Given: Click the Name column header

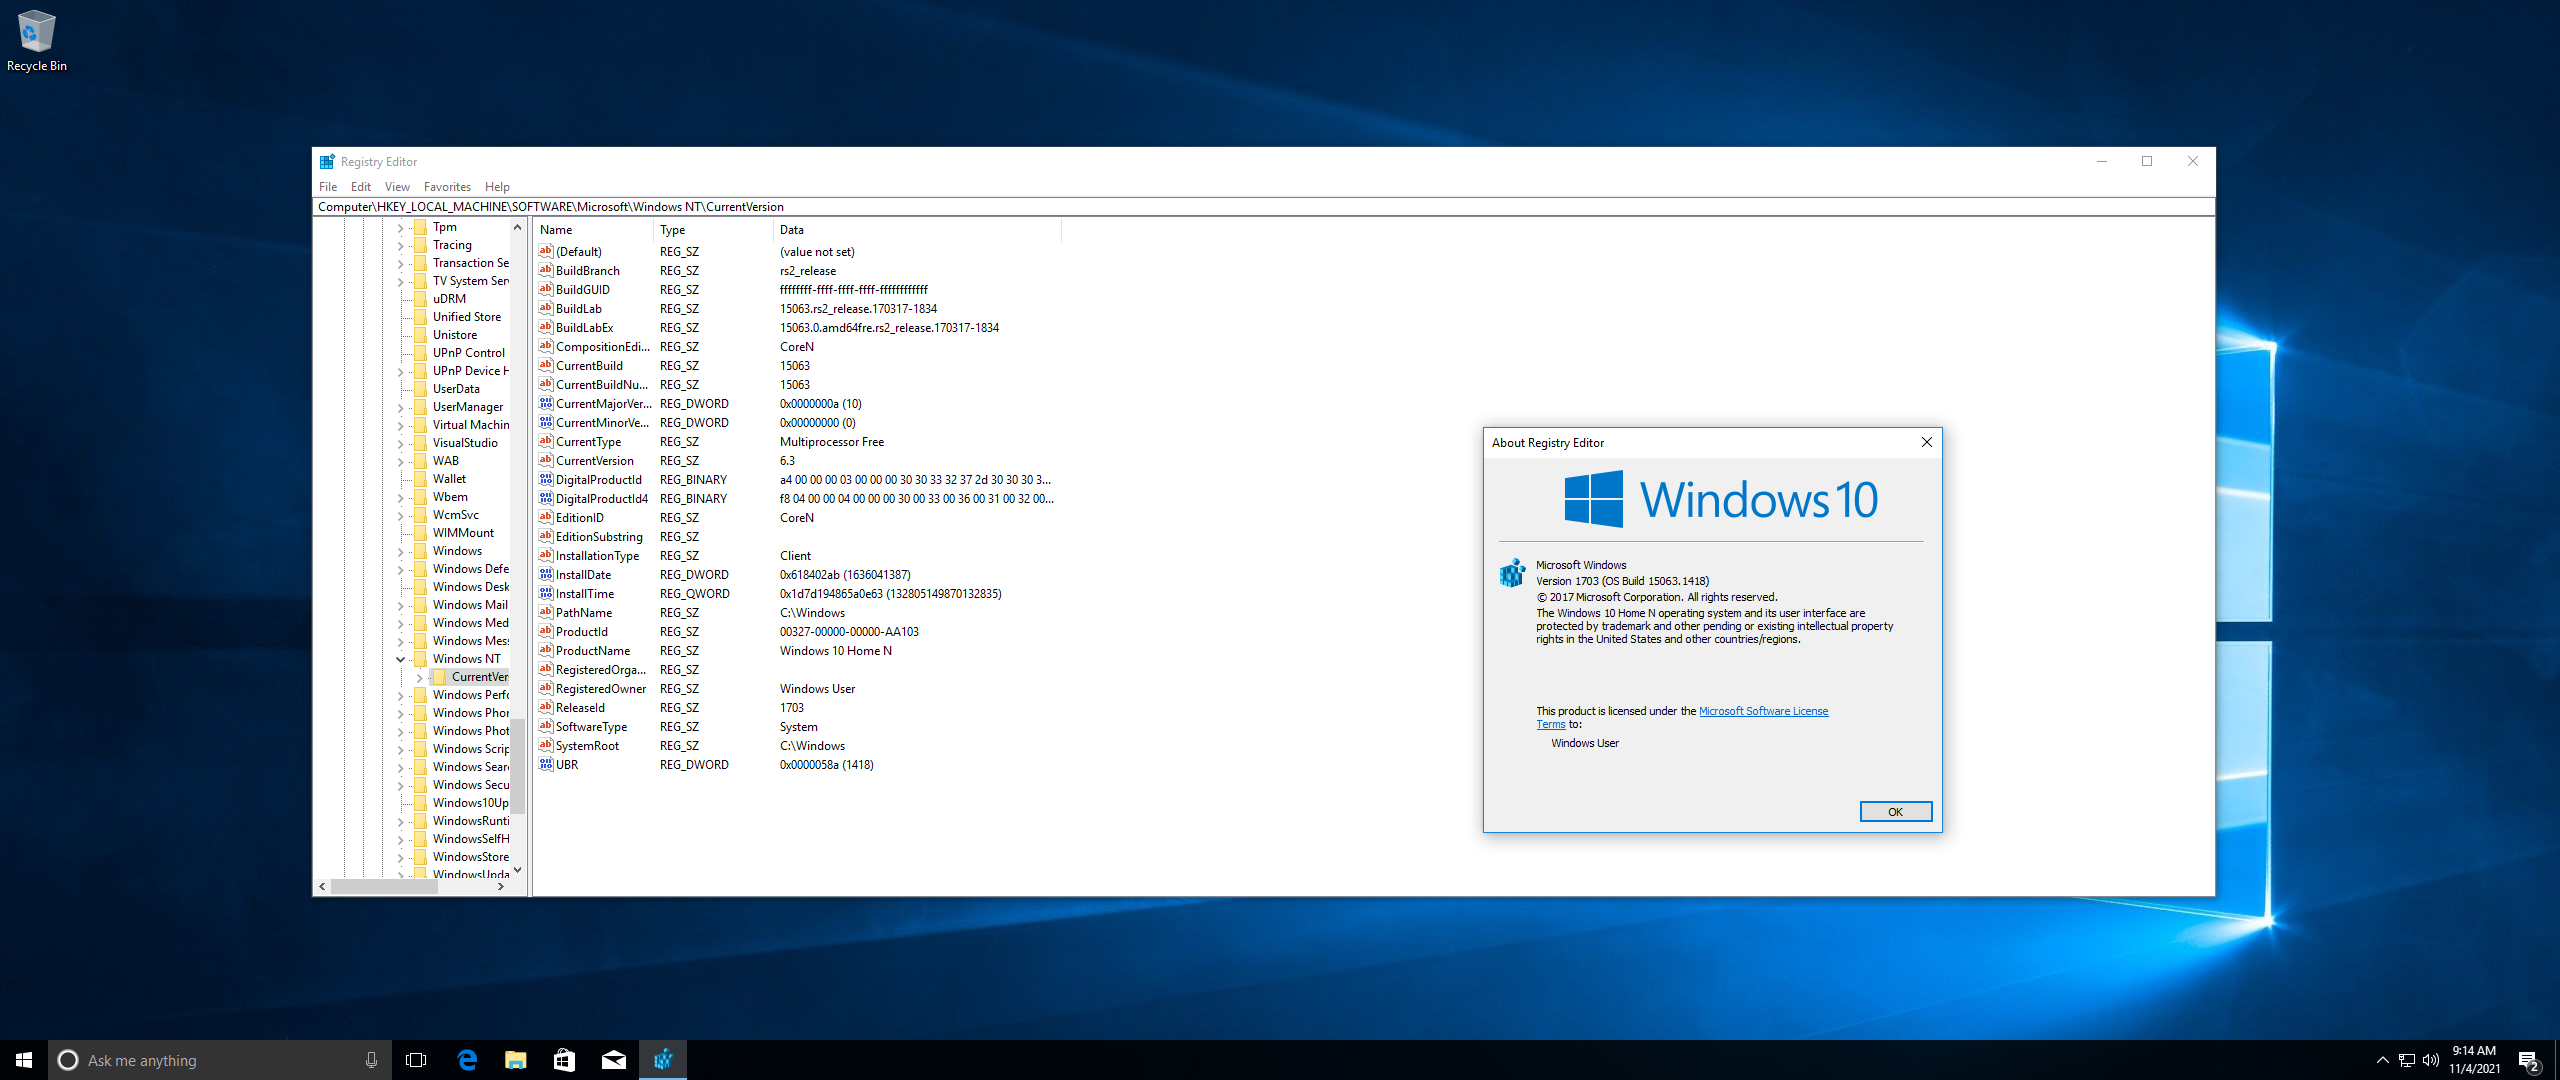Looking at the screenshot, I should (x=593, y=230).
